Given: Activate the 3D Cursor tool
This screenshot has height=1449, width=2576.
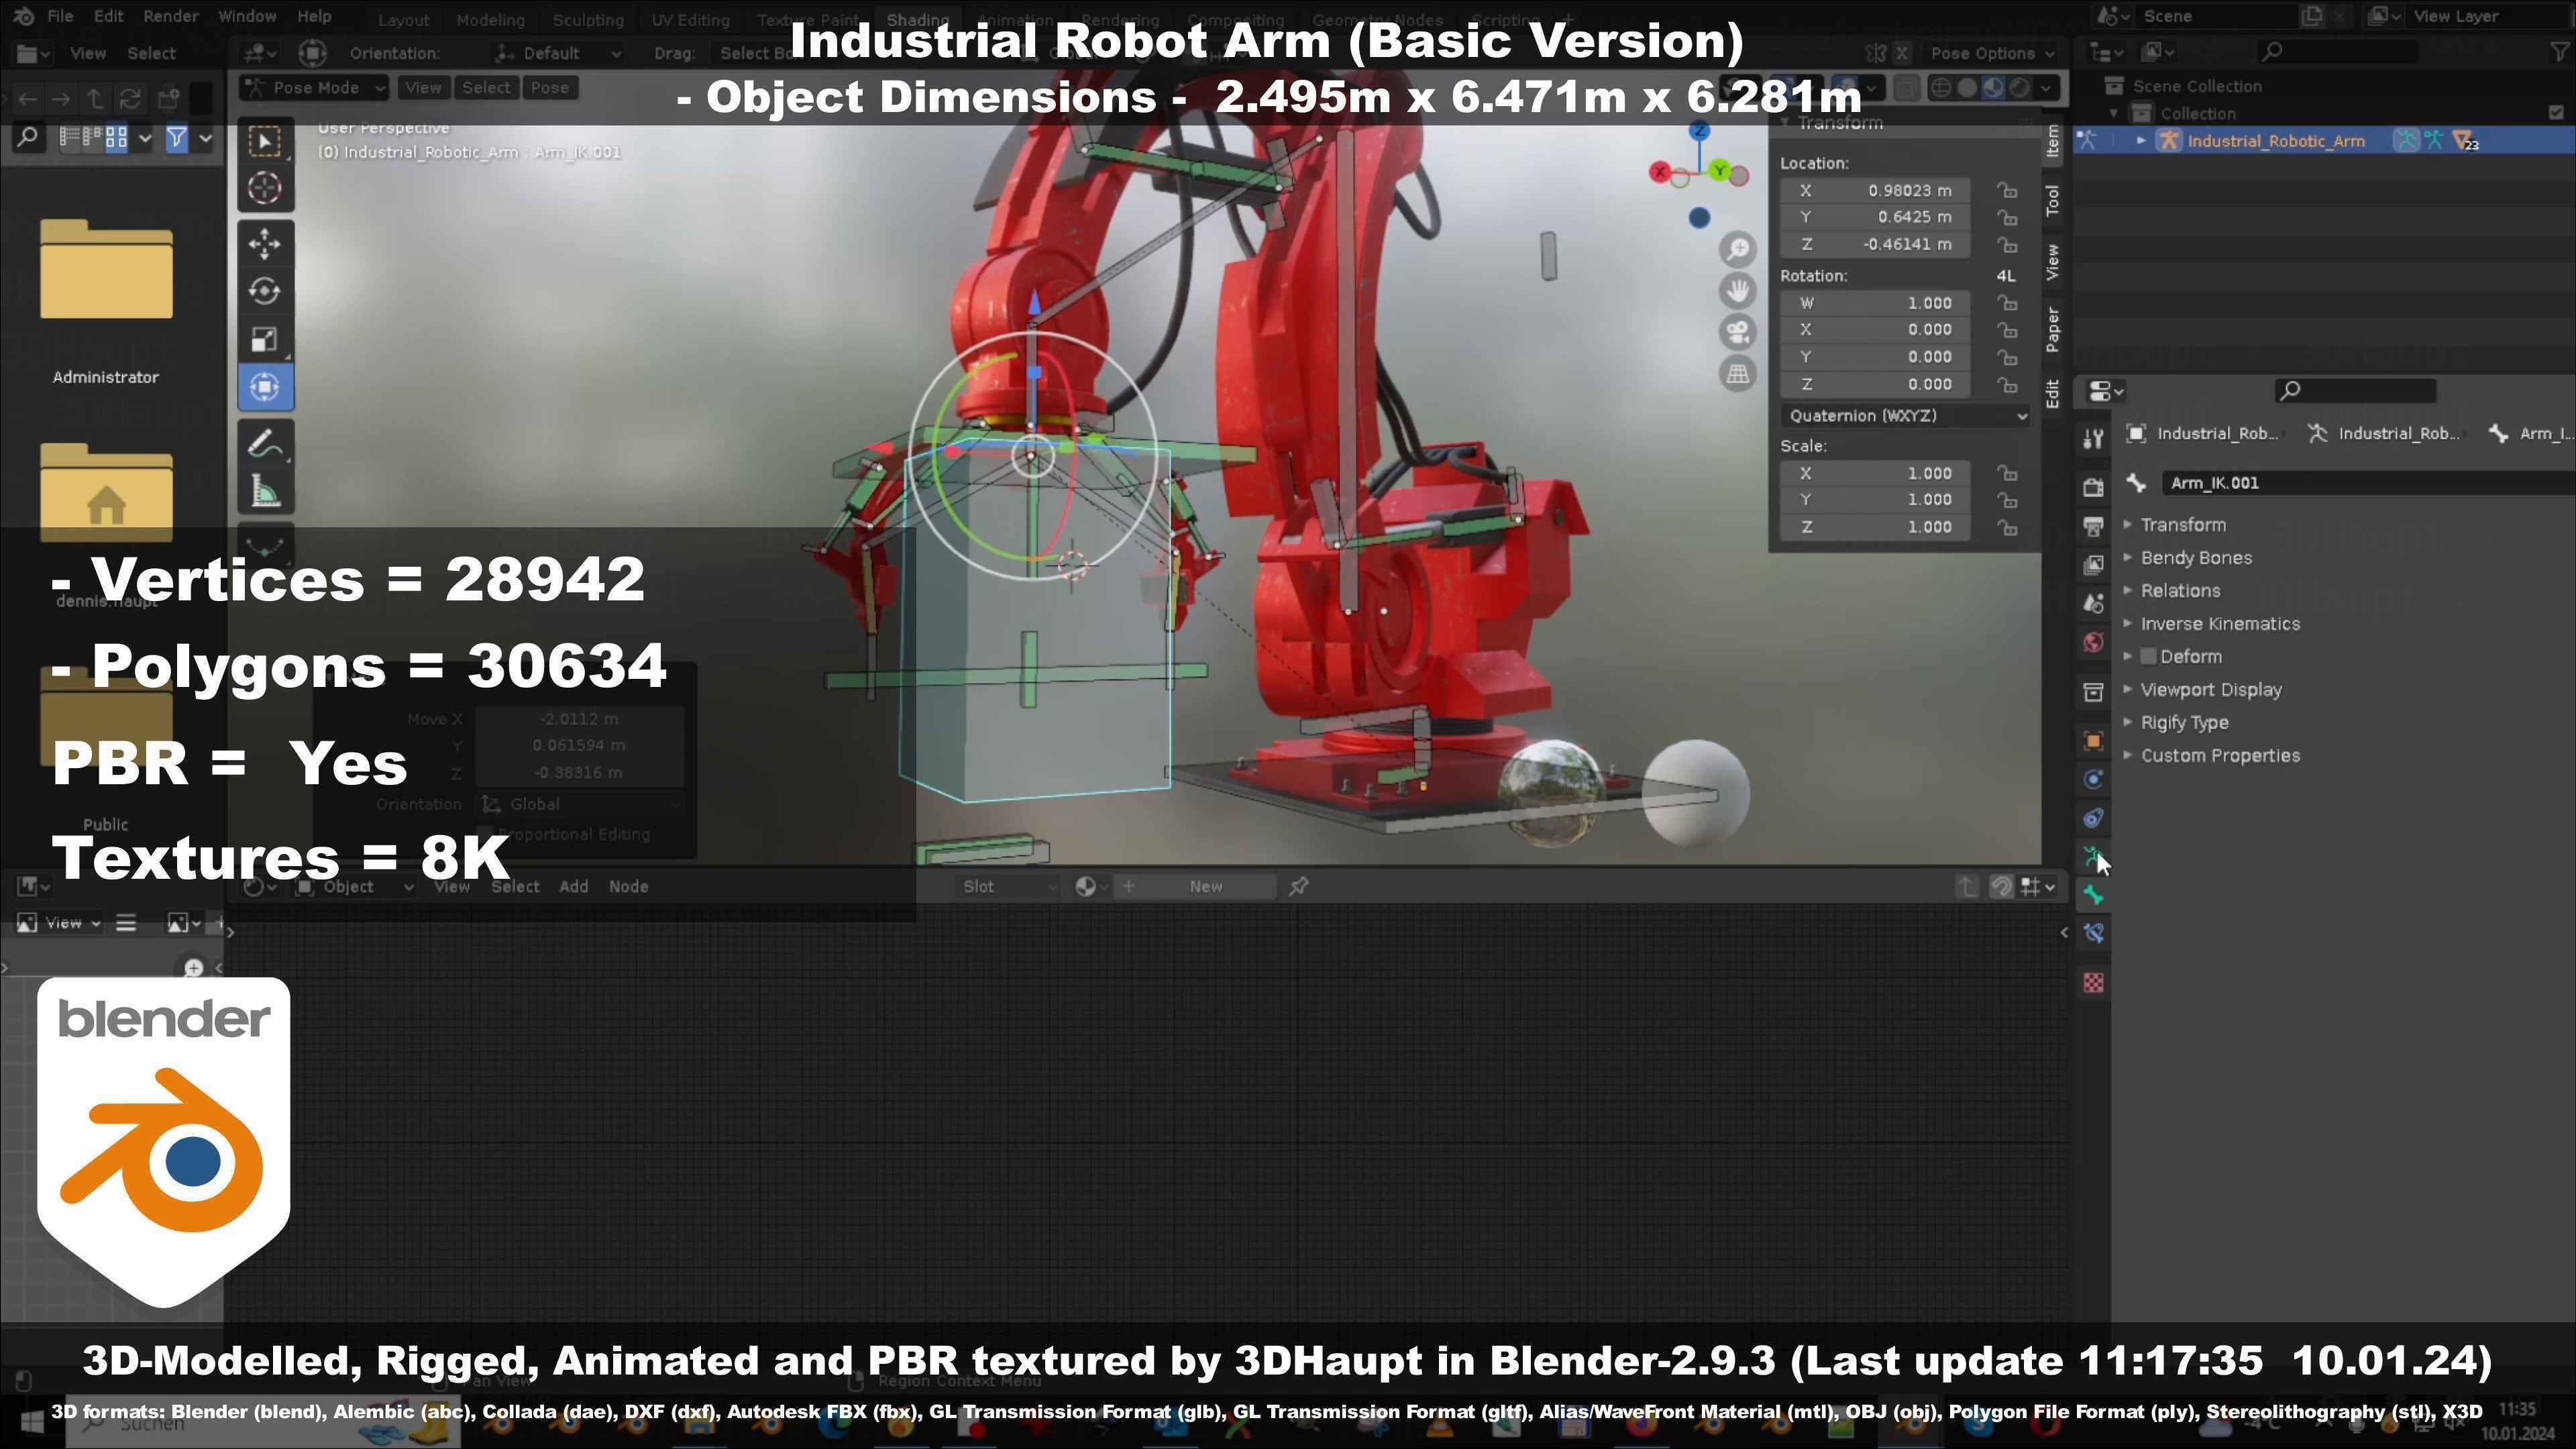Looking at the screenshot, I should [265, 188].
